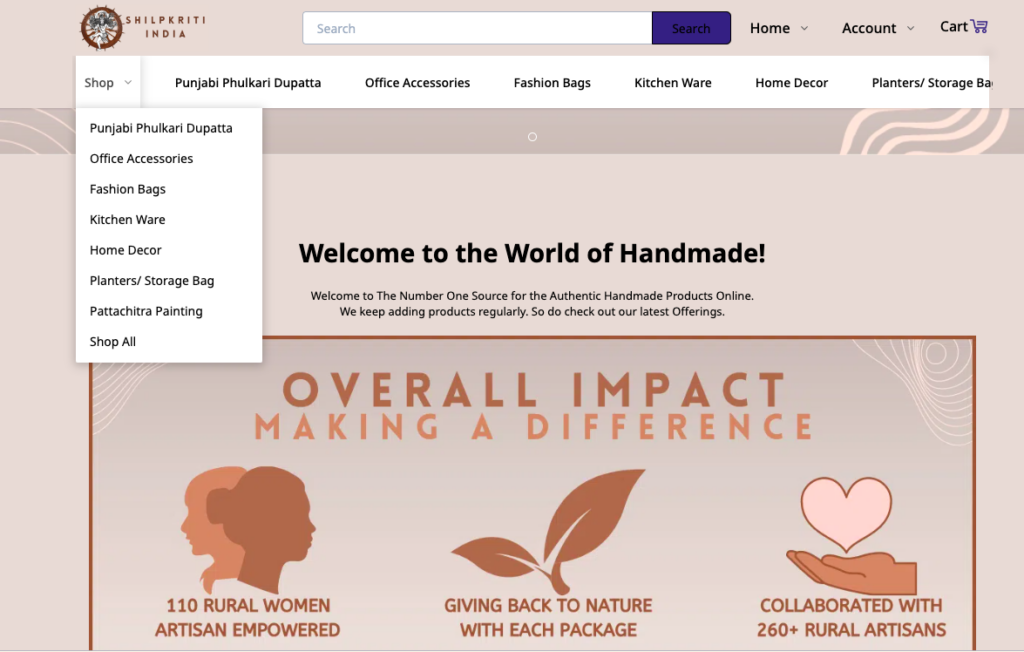Visit Home Decor in the navigation bar

[x=791, y=83]
